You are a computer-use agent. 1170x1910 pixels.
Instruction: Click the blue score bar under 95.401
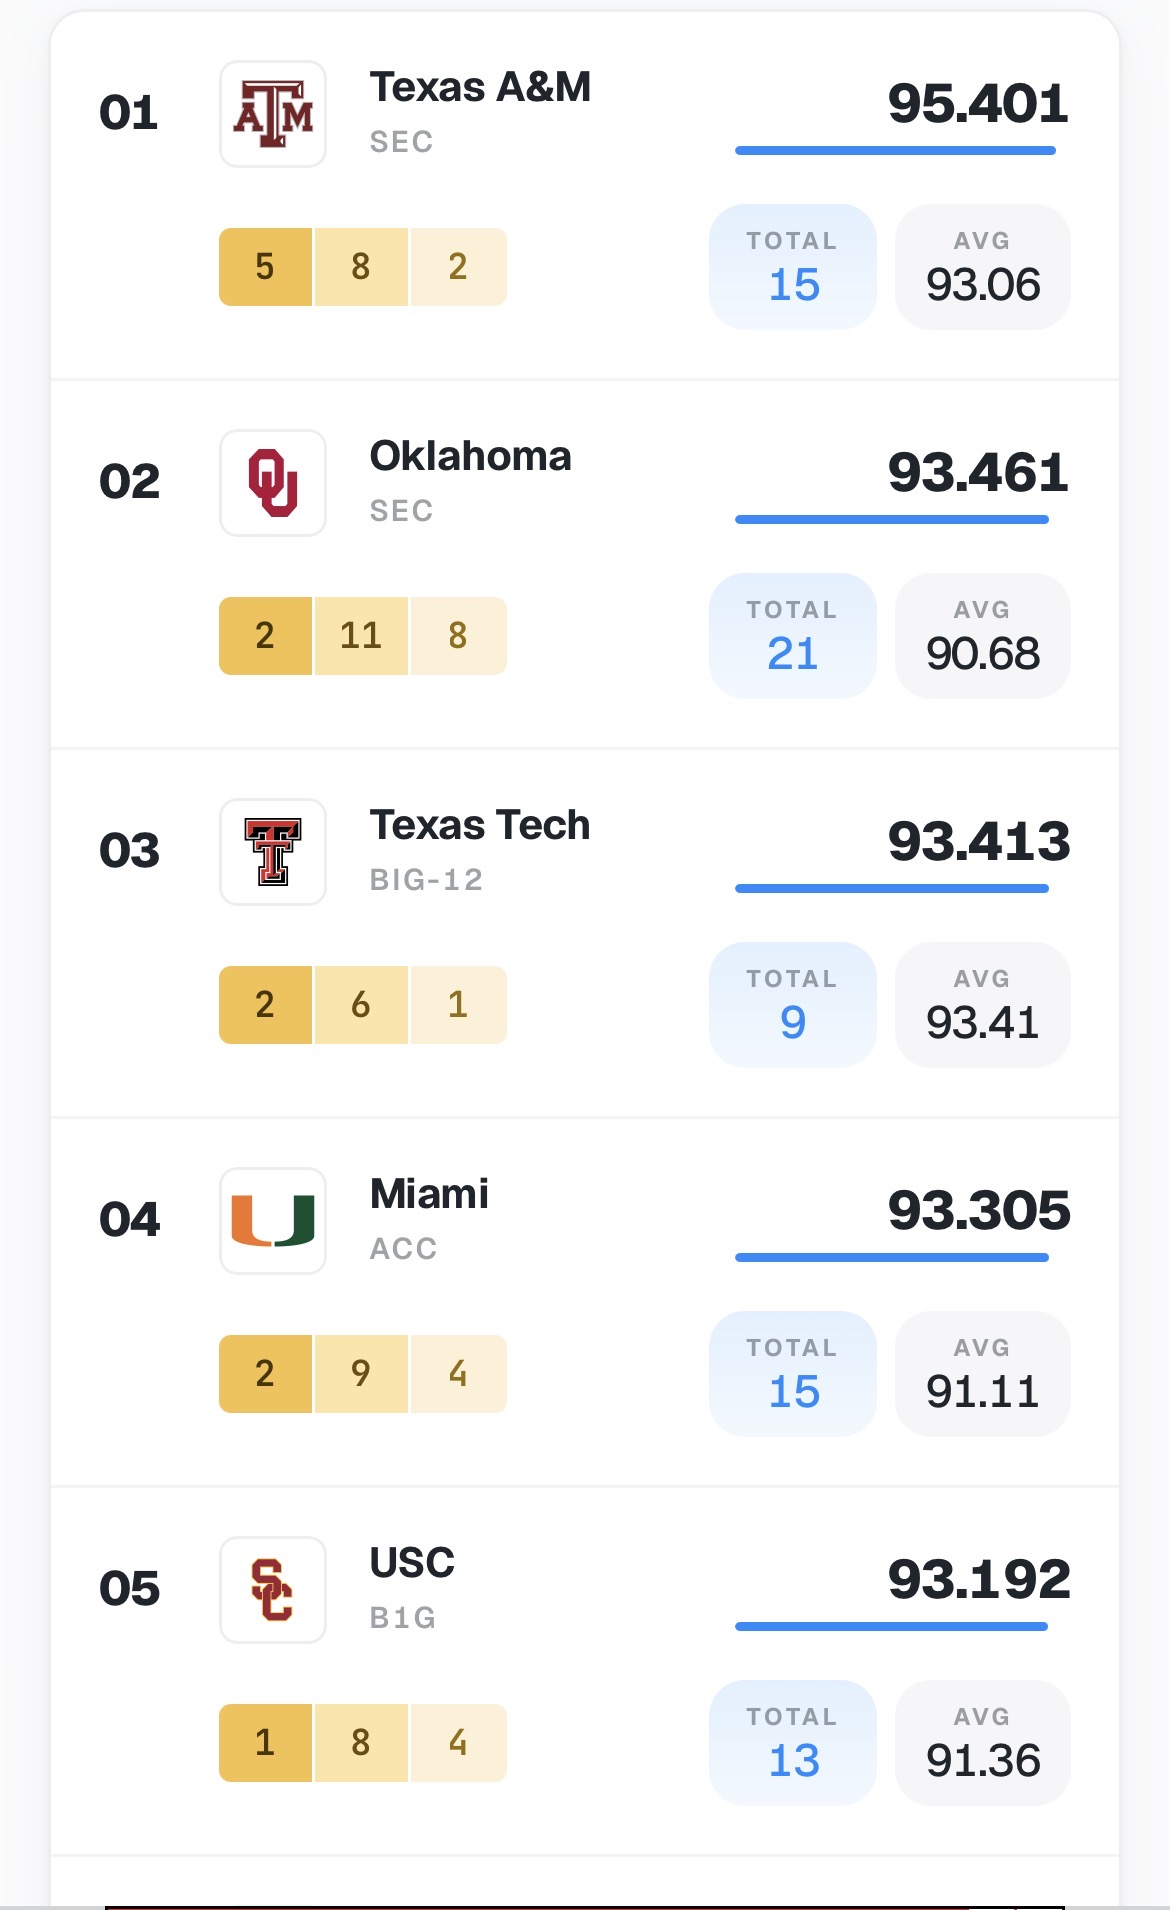(895, 151)
